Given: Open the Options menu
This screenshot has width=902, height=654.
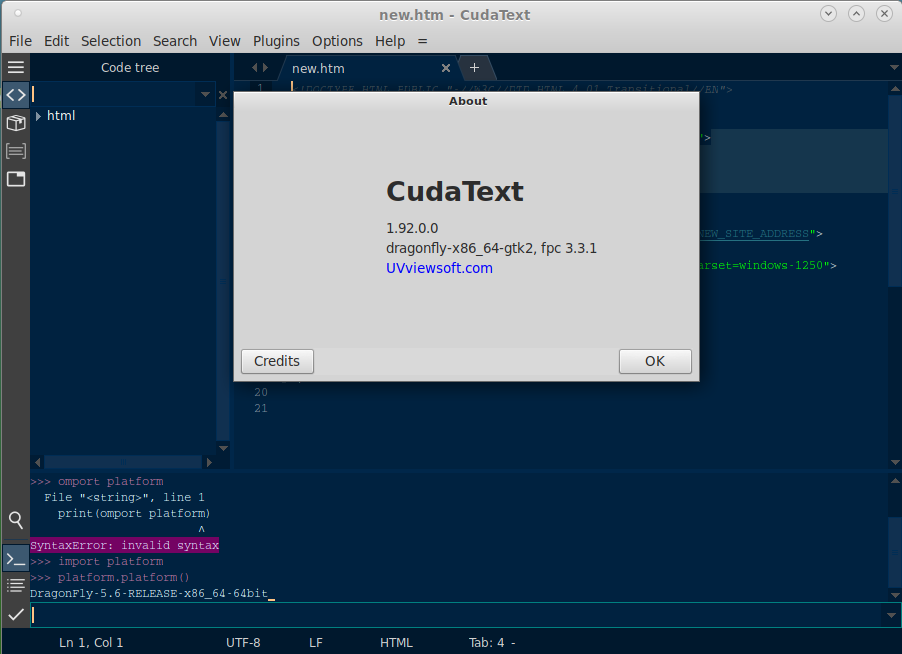Looking at the screenshot, I should pyautogui.click(x=337, y=41).
